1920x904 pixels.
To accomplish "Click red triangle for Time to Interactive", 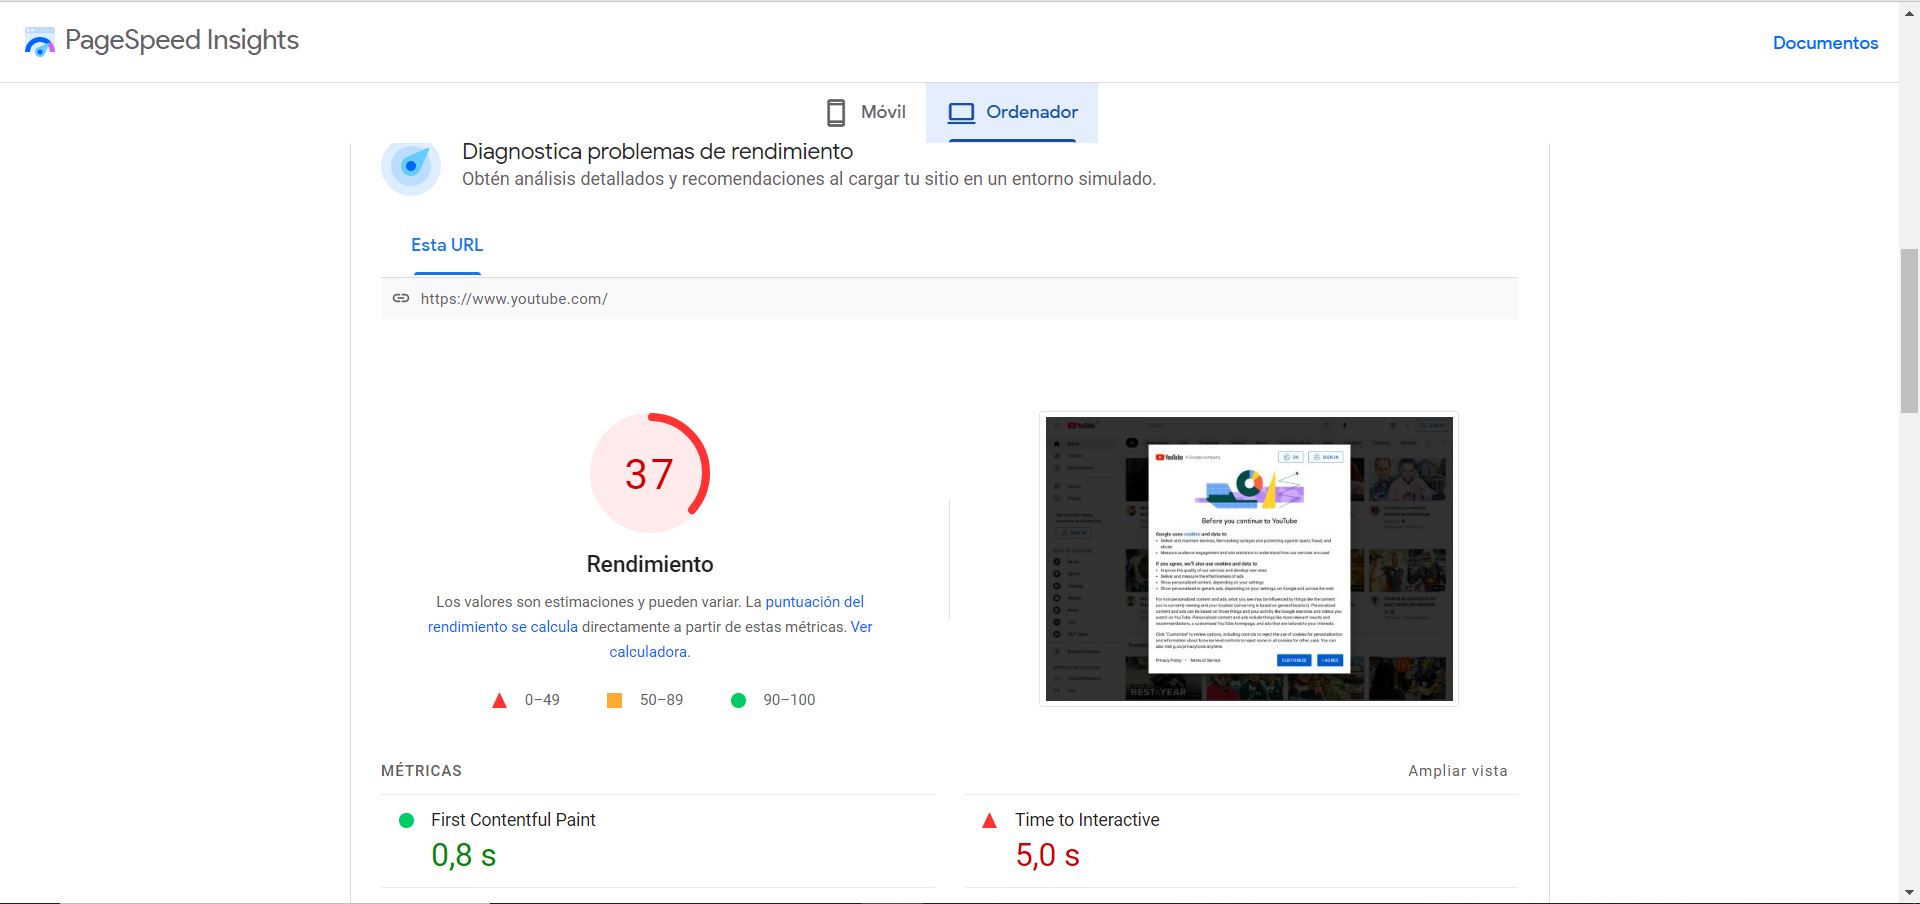I will point(990,820).
